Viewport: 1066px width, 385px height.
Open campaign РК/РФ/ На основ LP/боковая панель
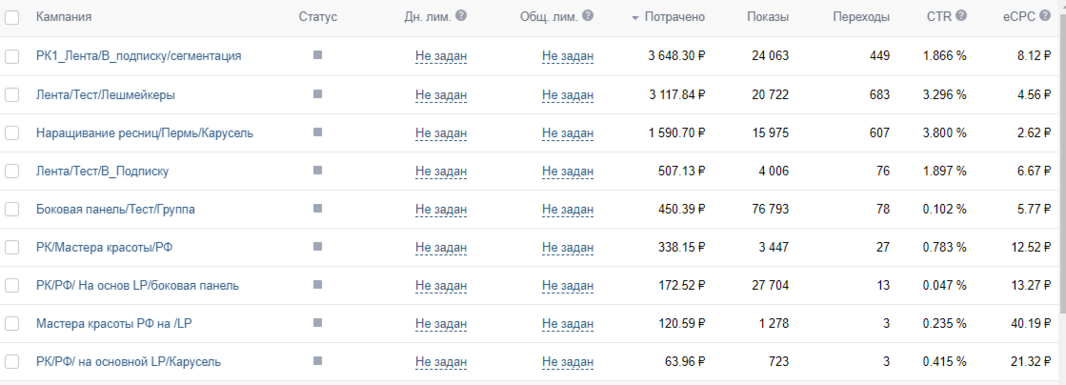[x=137, y=286]
